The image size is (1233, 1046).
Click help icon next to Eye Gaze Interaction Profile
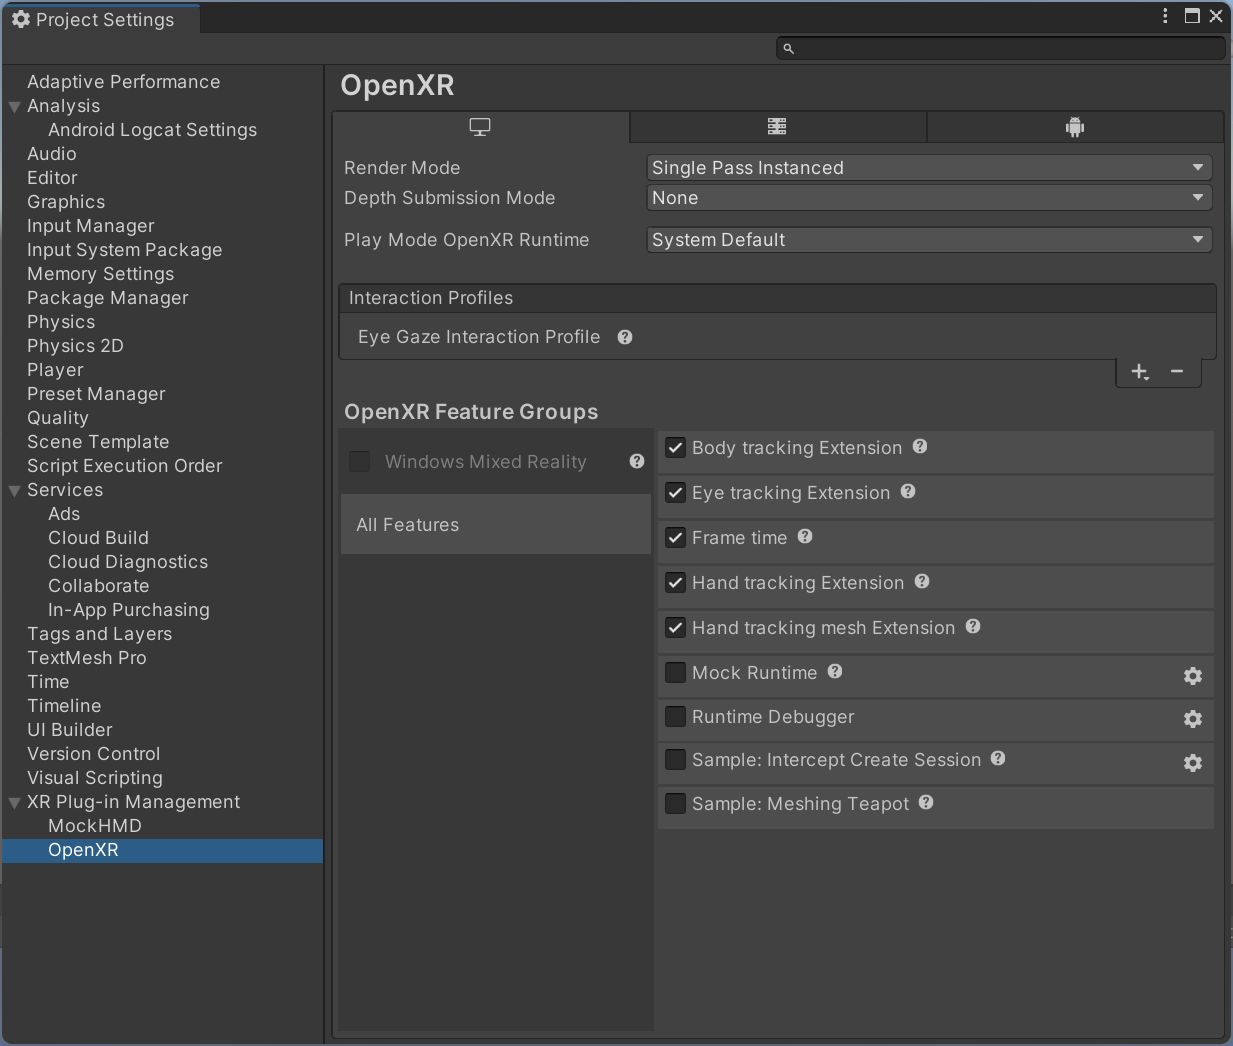point(625,337)
